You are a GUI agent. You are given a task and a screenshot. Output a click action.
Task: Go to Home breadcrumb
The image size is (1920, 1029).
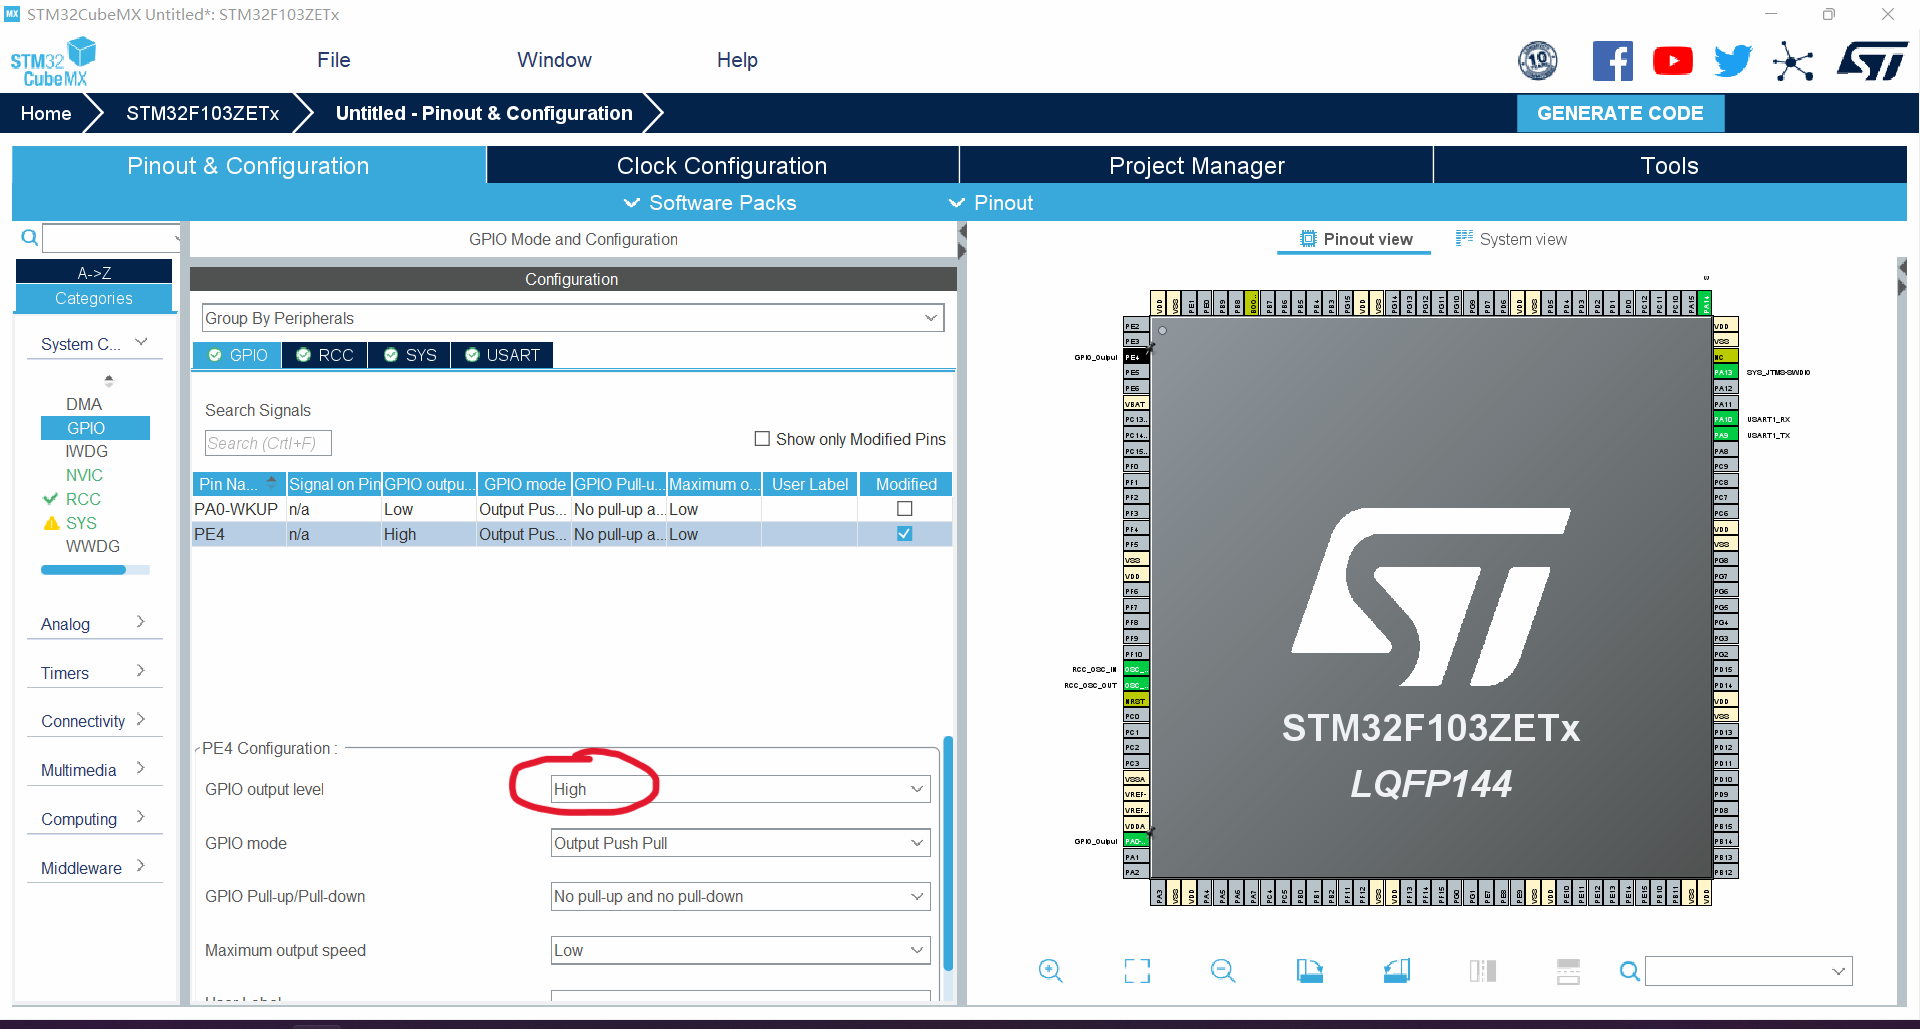(x=46, y=113)
